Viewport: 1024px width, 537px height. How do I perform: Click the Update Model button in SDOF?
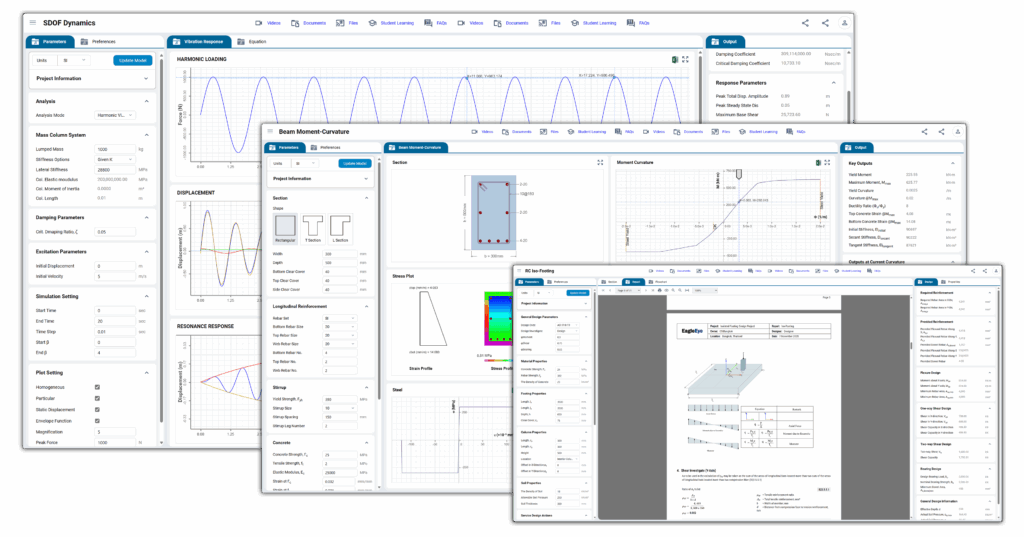click(132, 60)
